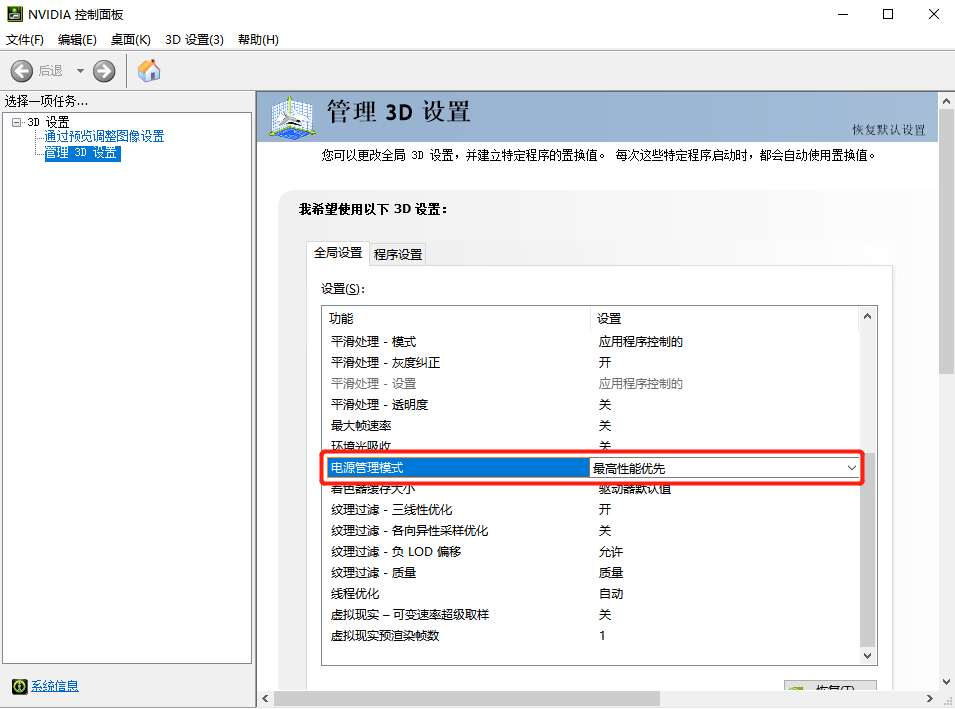
Task: Click the Back arrow toolbar icon
Action: 21,71
